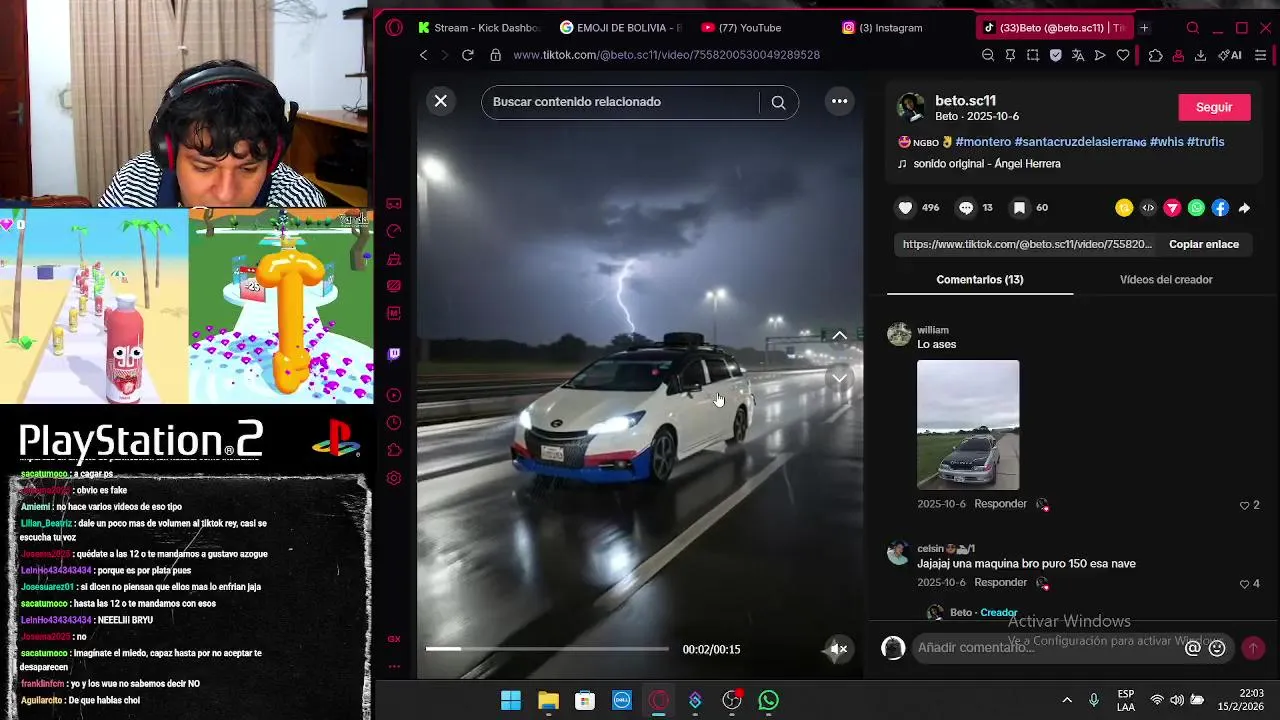The image size is (1280, 720).
Task: Share the video to WhatsApp
Action: click(x=1196, y=208)
